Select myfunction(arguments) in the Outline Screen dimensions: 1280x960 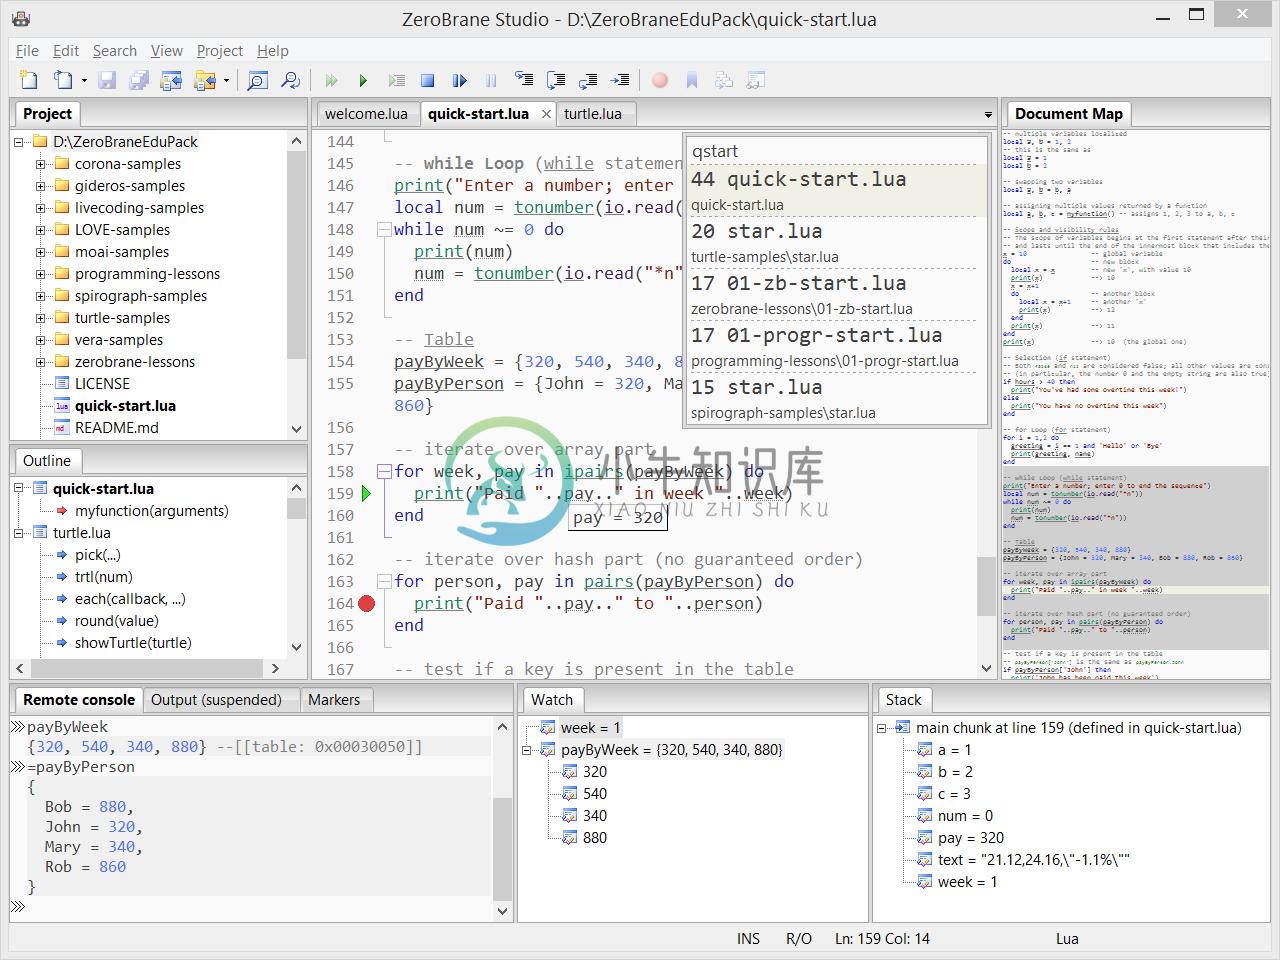coord(151,511)
